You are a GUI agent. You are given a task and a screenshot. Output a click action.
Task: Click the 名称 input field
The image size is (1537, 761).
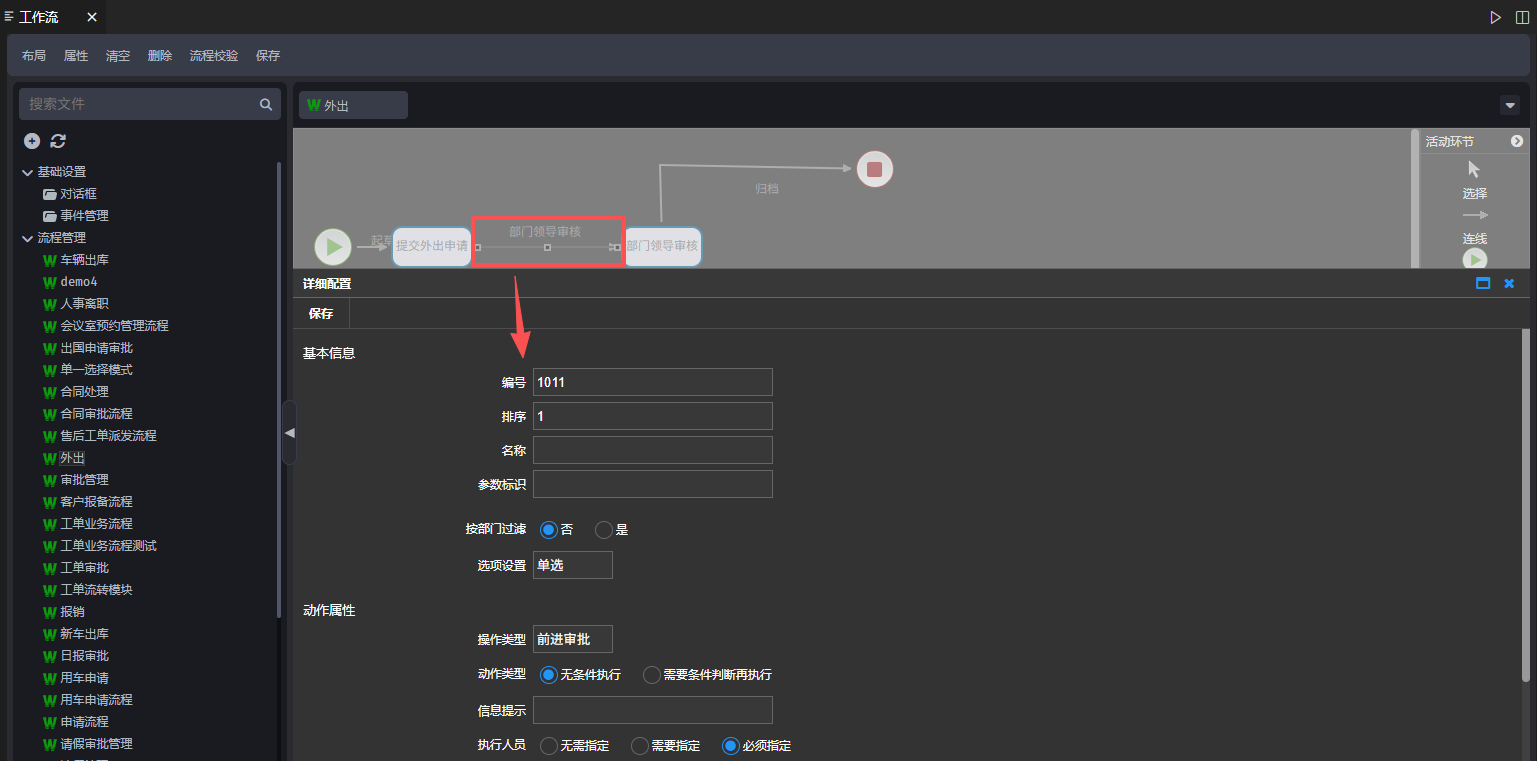tap(652, 450)
